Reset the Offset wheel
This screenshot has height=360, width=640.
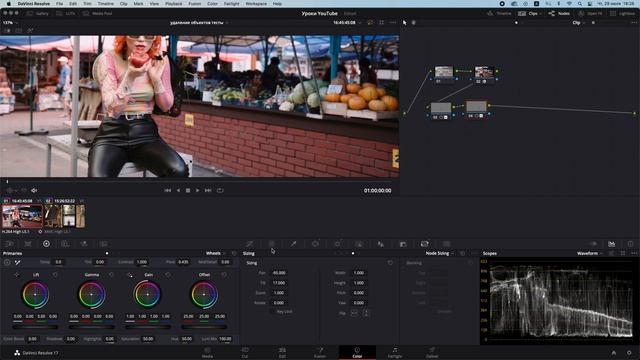[224, 275]
